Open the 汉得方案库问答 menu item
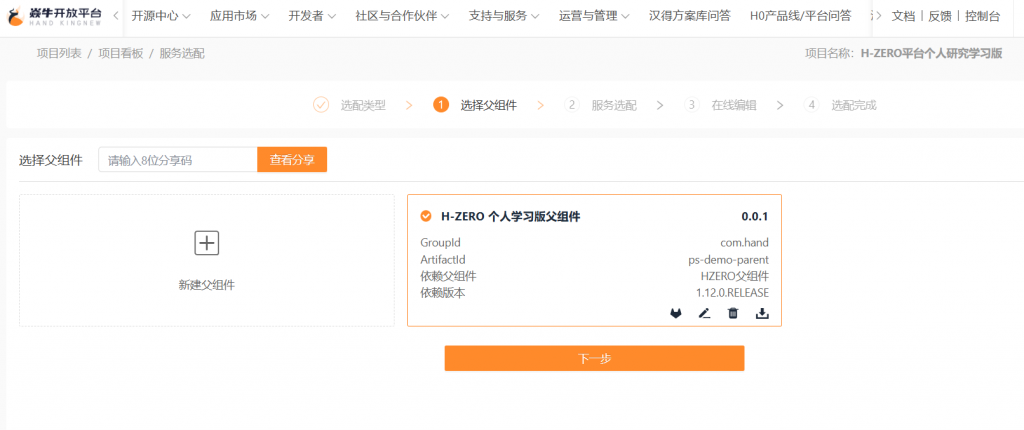Screen dimensions: 1024x430 point(689,16)
